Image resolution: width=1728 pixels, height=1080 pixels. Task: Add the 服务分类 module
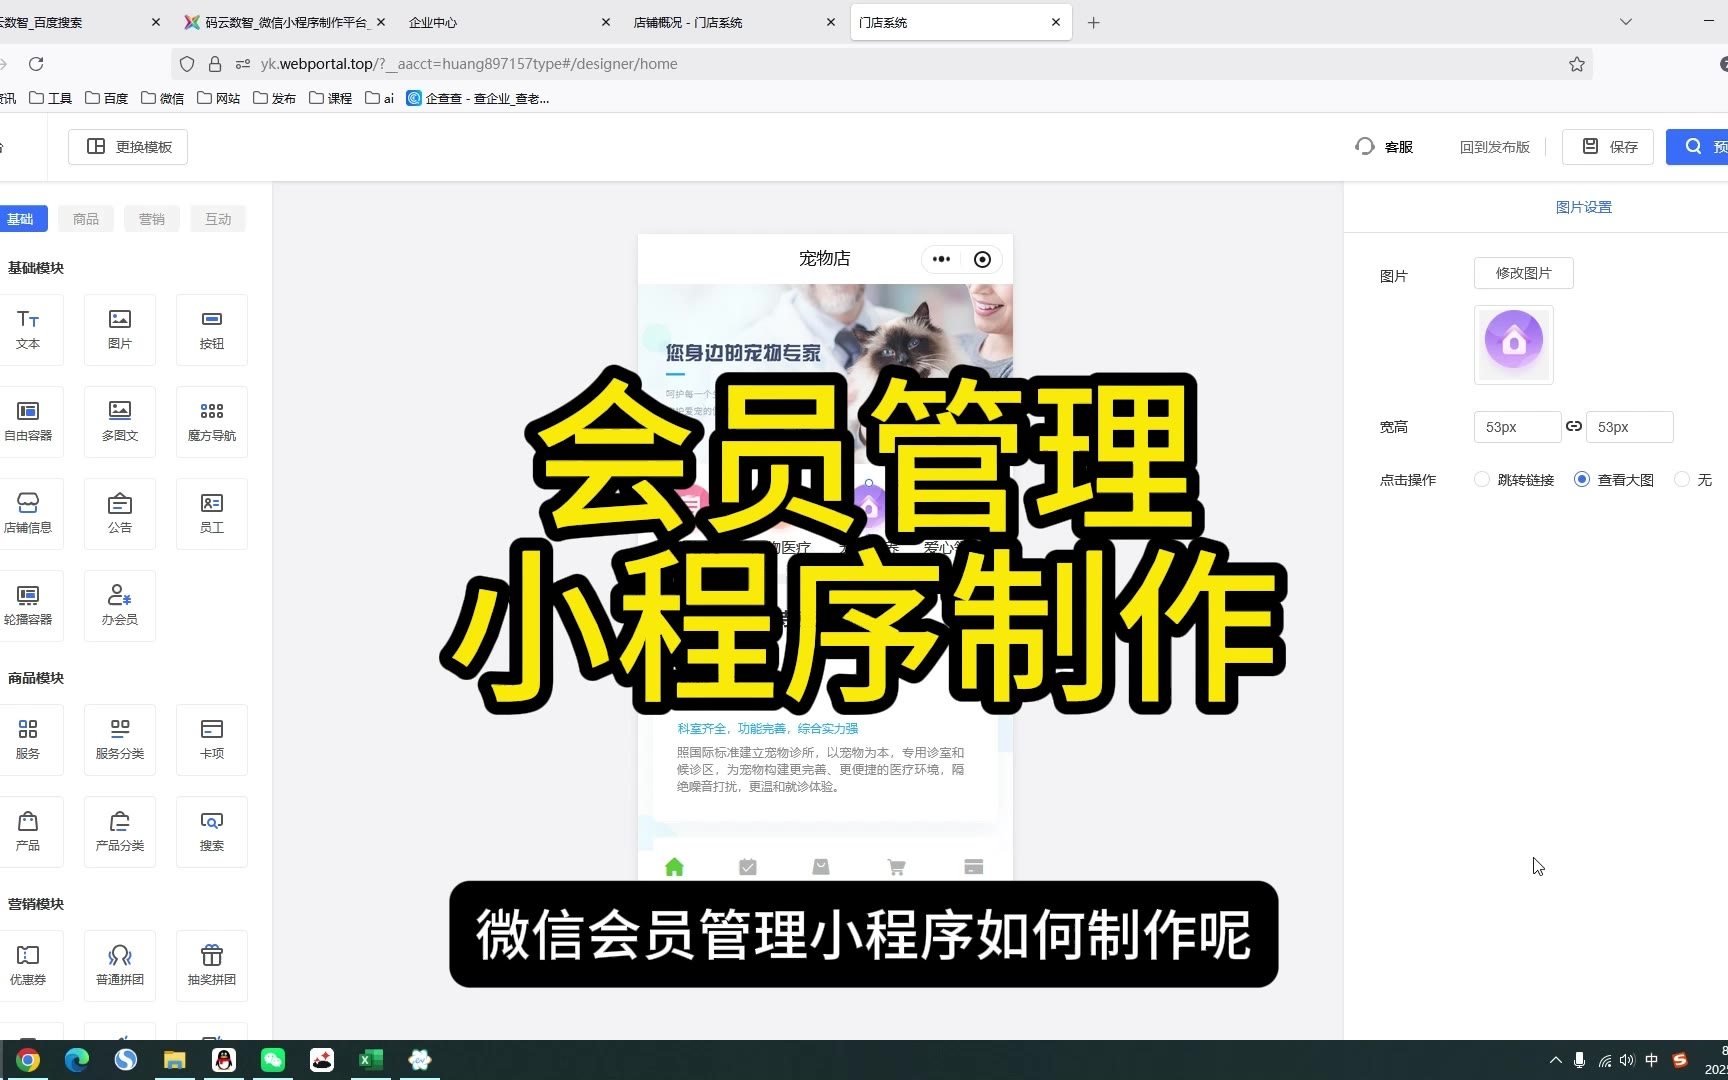[x=120, y=740]
